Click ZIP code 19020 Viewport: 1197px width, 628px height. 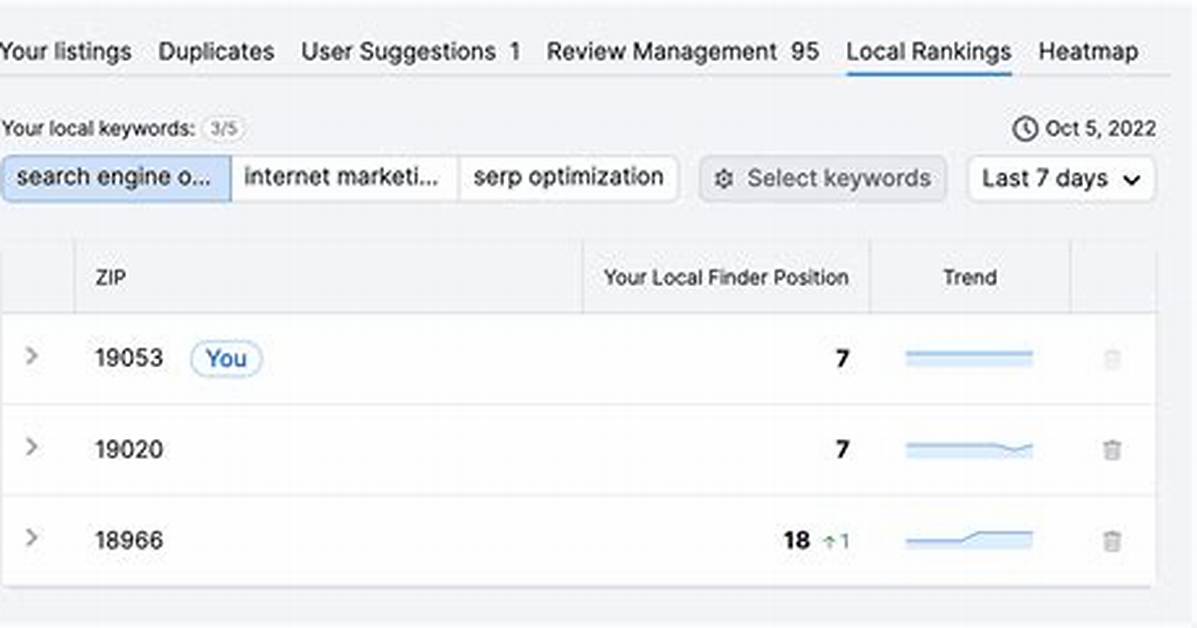coord(129,449)
